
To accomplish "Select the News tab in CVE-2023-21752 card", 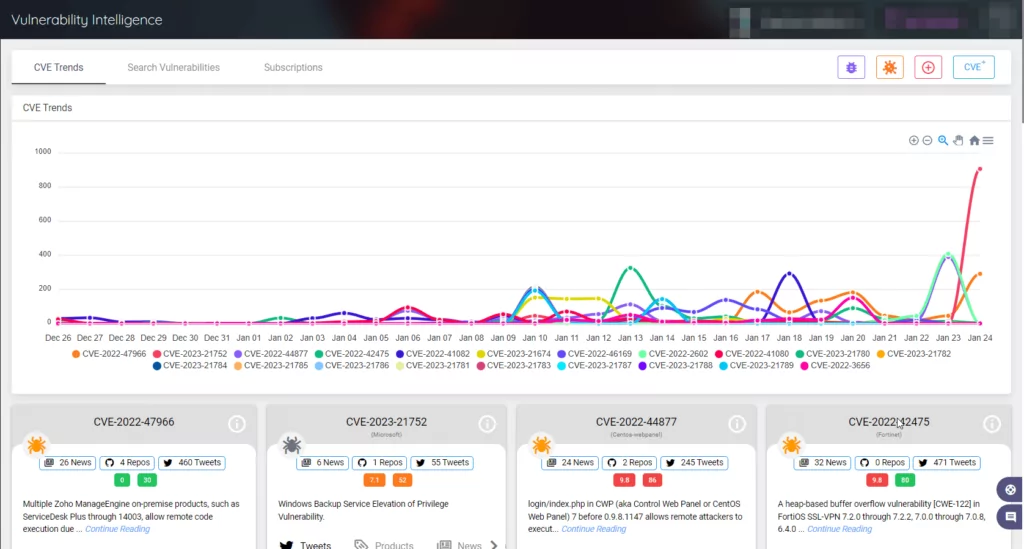I will [x=460, y=545].
